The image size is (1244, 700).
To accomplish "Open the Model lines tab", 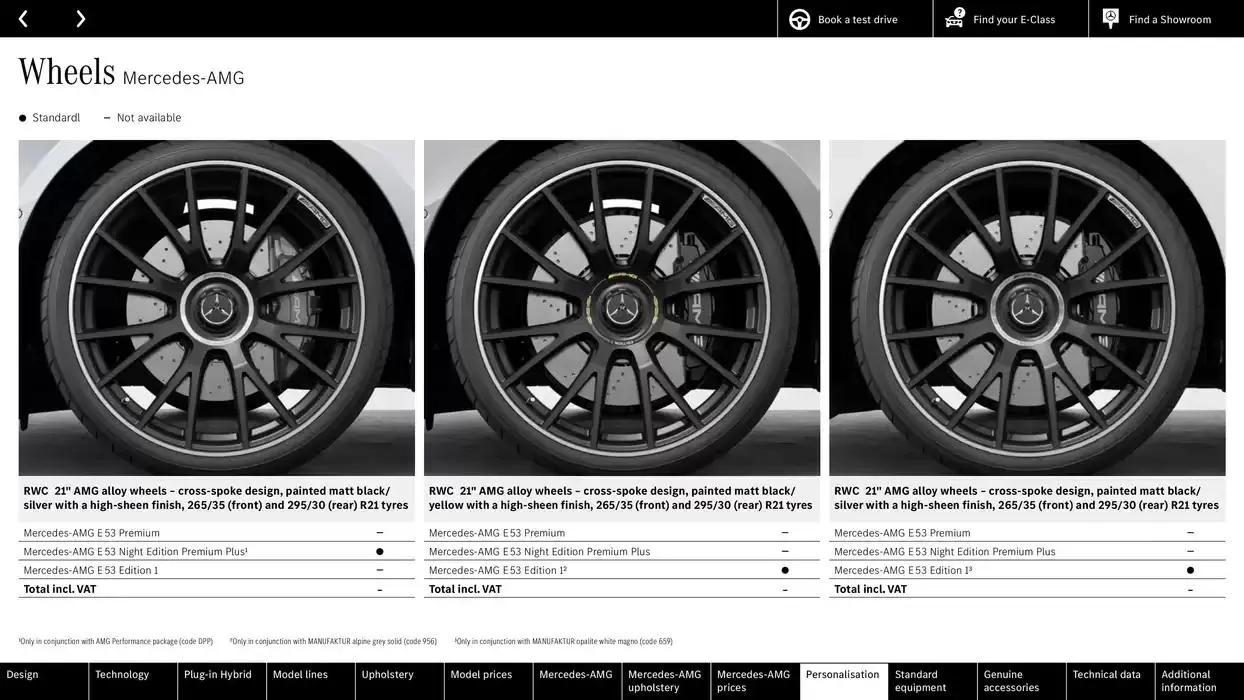I will 311,681.
